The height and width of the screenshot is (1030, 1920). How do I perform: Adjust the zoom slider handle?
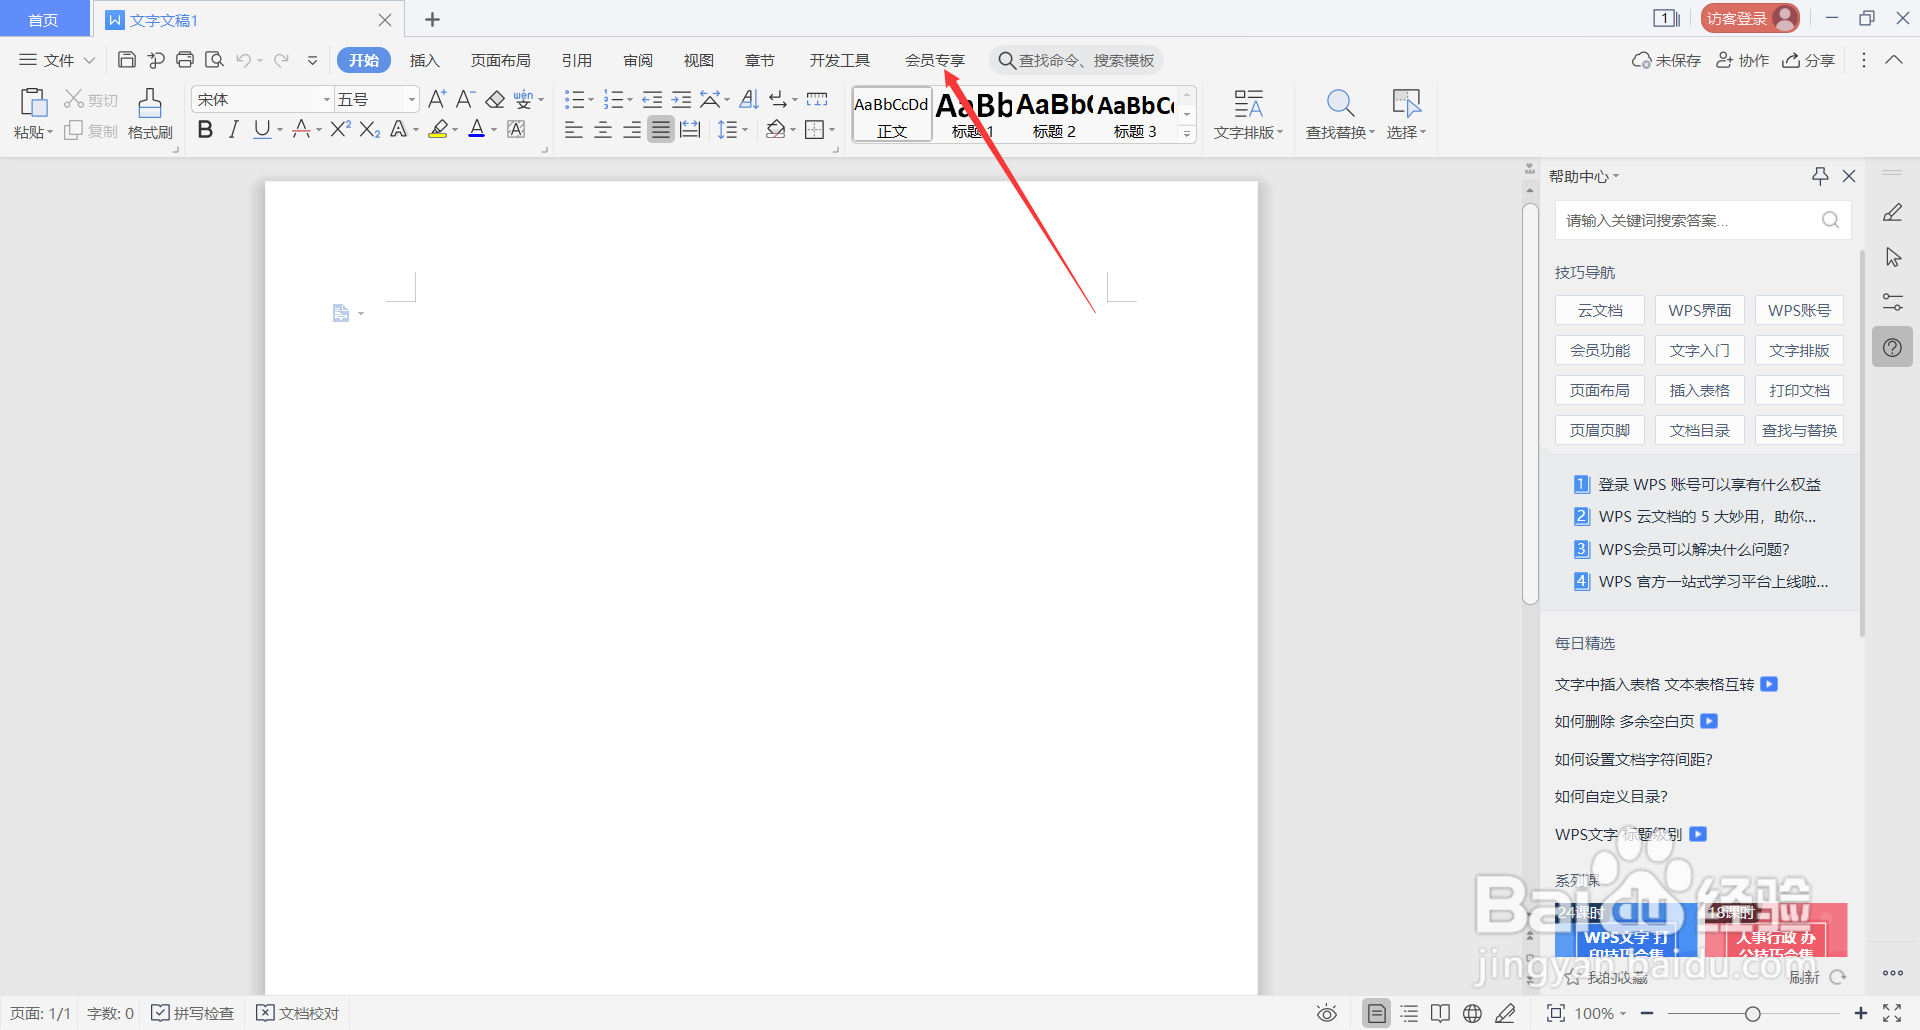(x=1752, y=1013)
